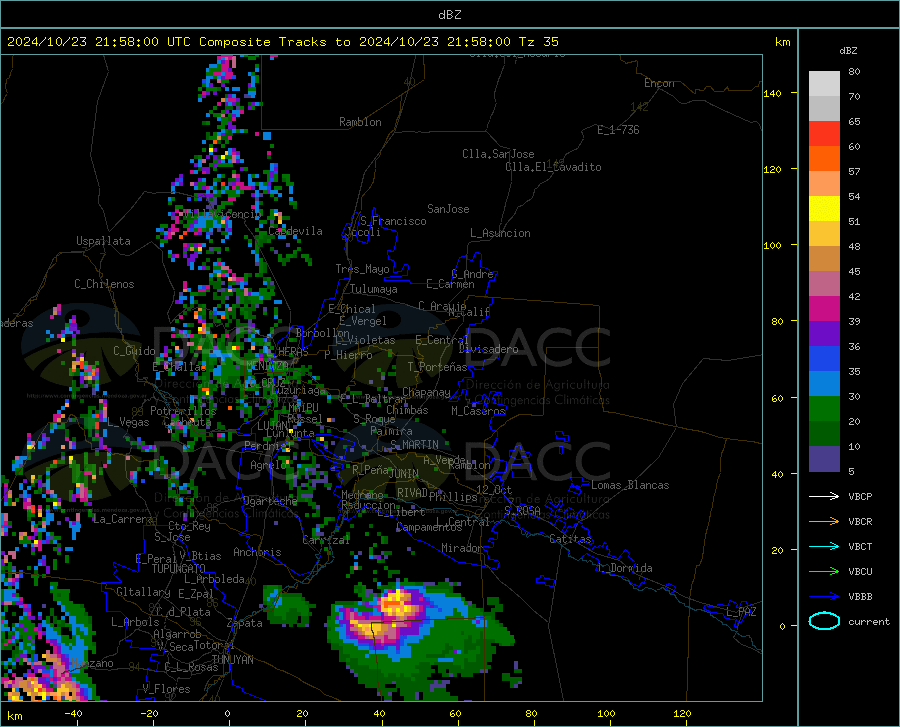900x727 pixels.
Task: Pick the dark purple 5 dBZ swatch
Action: click(x=824, y=459)
